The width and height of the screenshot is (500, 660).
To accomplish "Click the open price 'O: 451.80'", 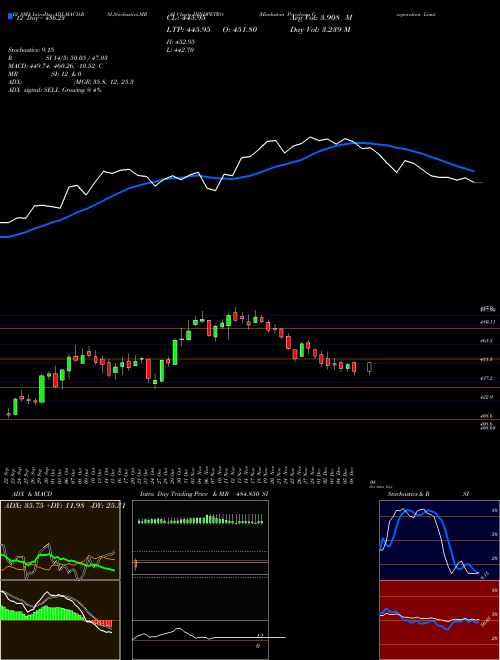I will [x=242, y=29].
